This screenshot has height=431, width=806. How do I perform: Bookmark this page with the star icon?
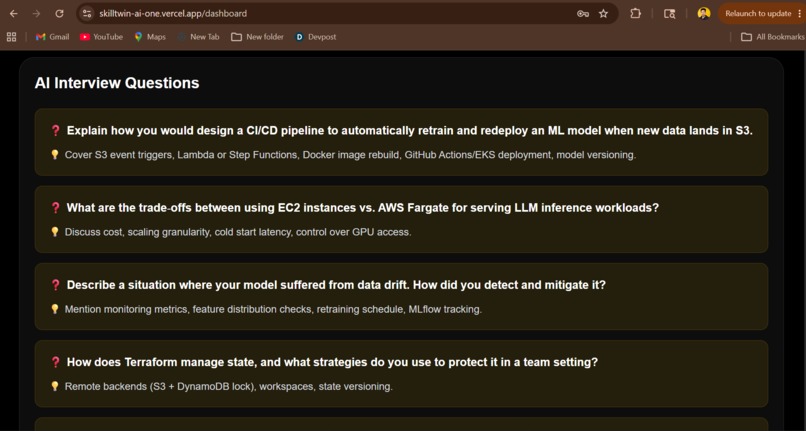tap(603, 14)
